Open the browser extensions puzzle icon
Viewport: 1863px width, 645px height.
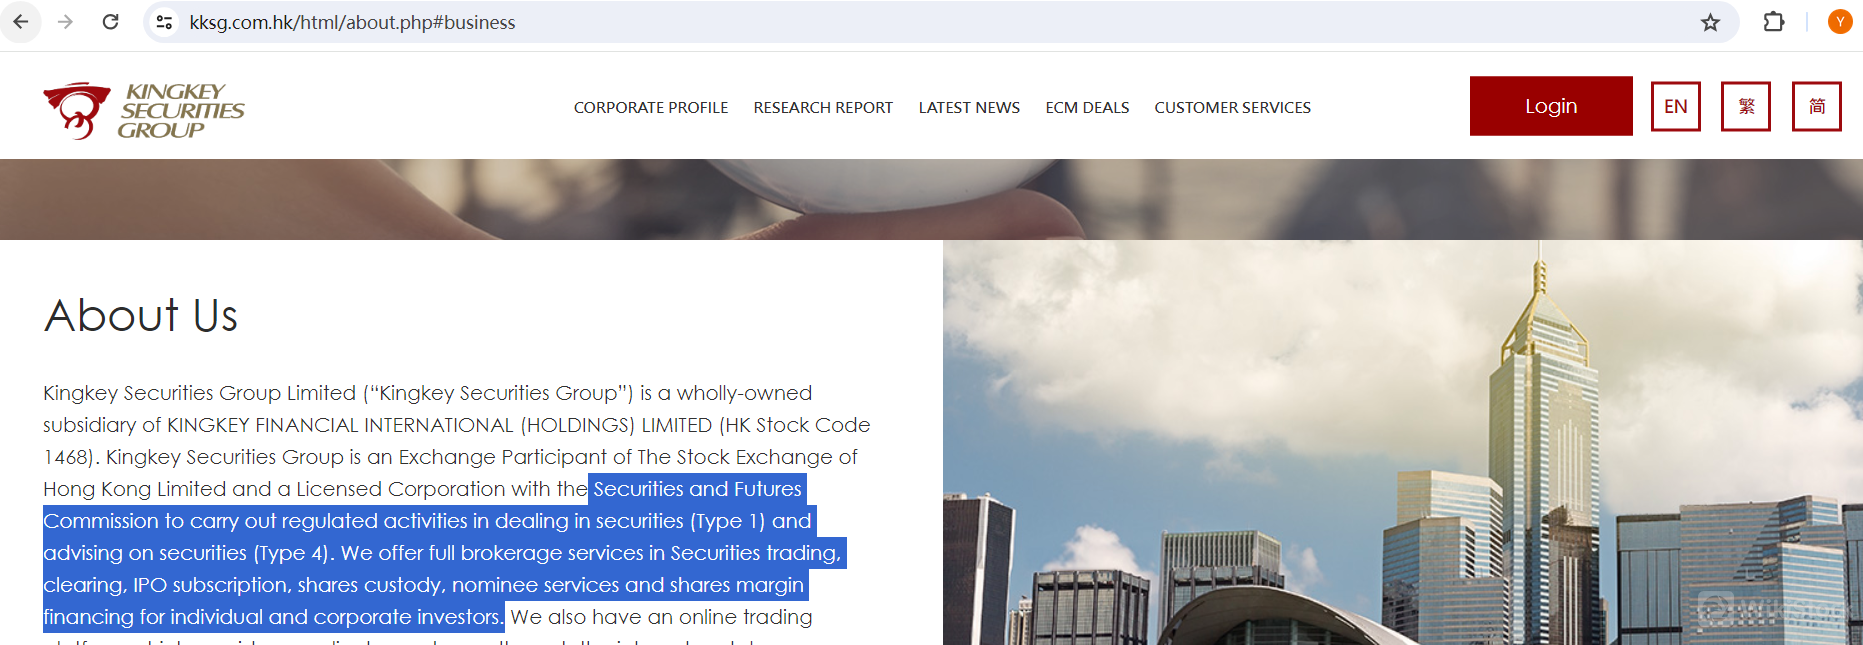coord(1773,22)
